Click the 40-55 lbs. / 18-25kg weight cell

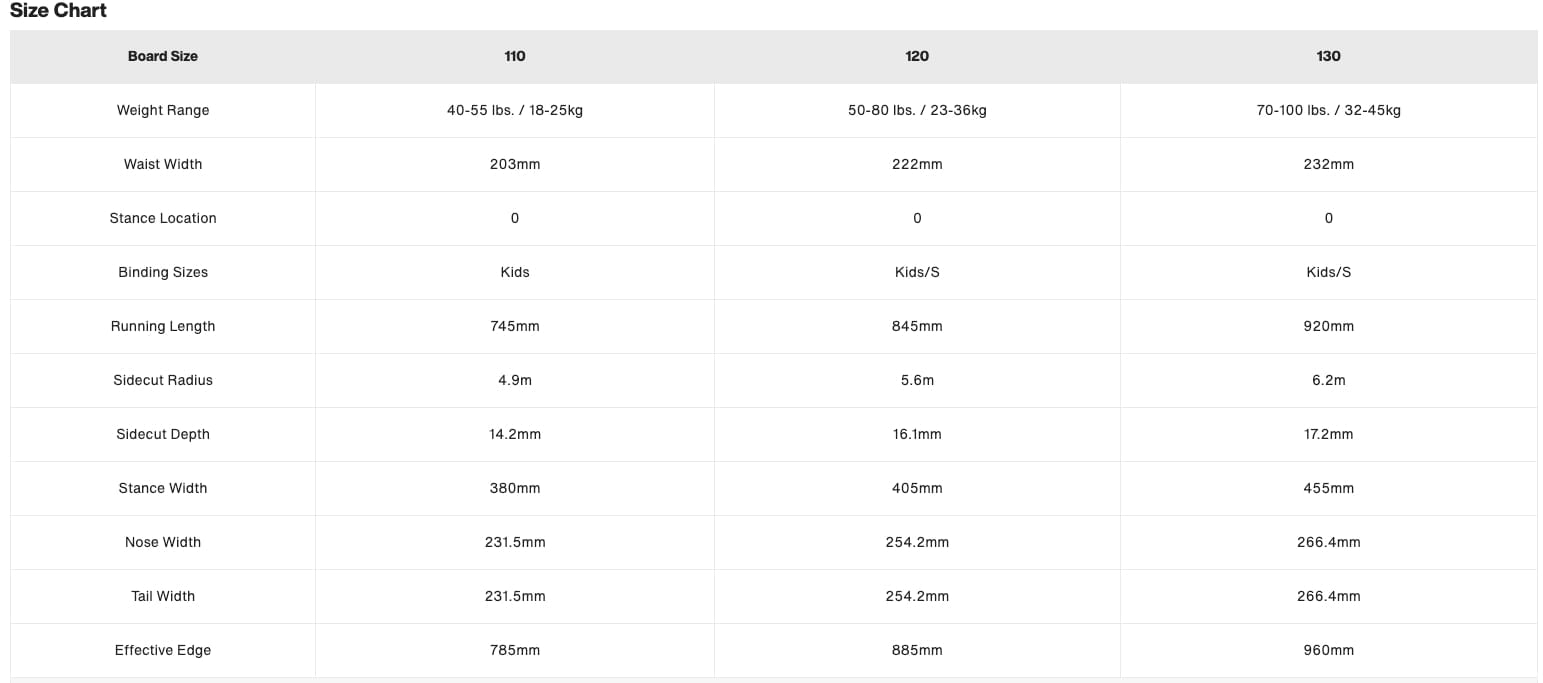click(x=514, y=110)
